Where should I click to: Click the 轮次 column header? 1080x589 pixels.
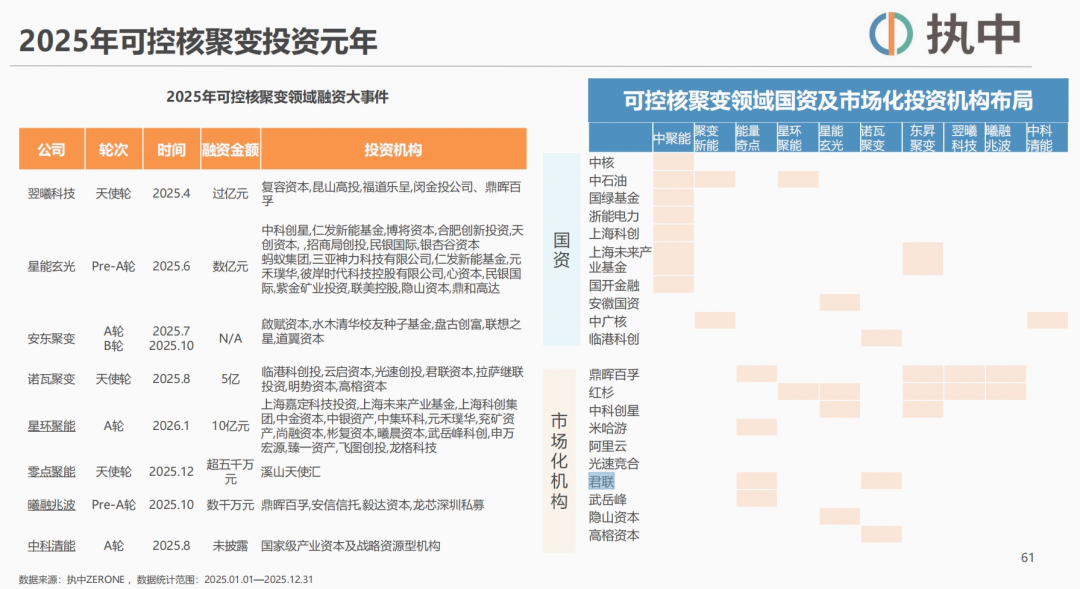[113, 150]
